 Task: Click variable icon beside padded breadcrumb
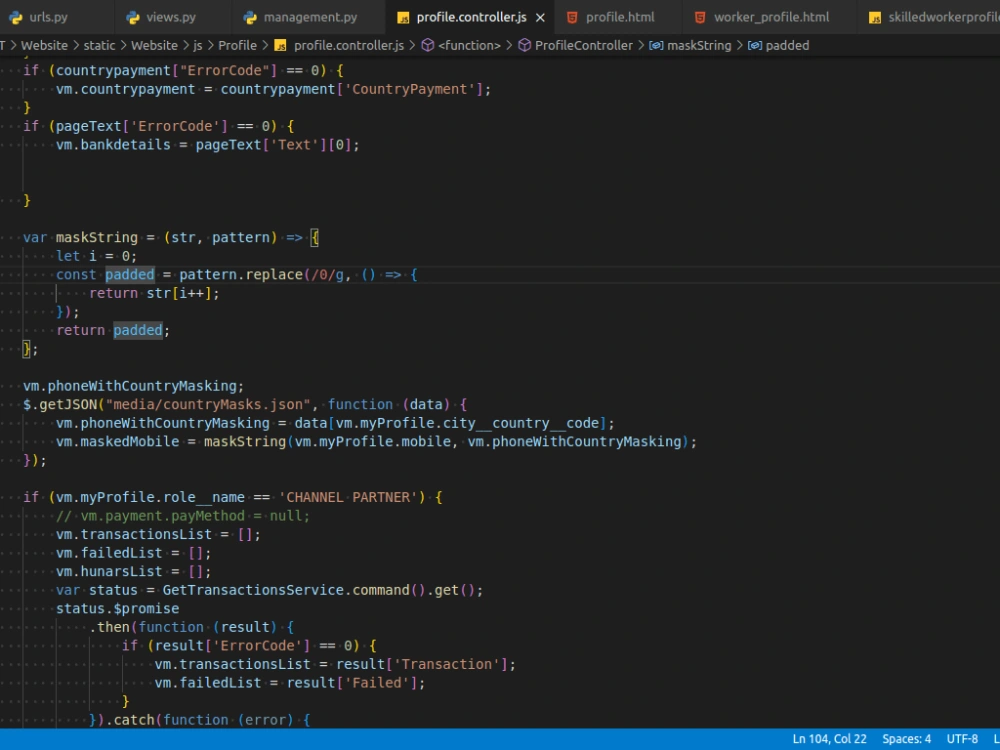coord(755,45)
